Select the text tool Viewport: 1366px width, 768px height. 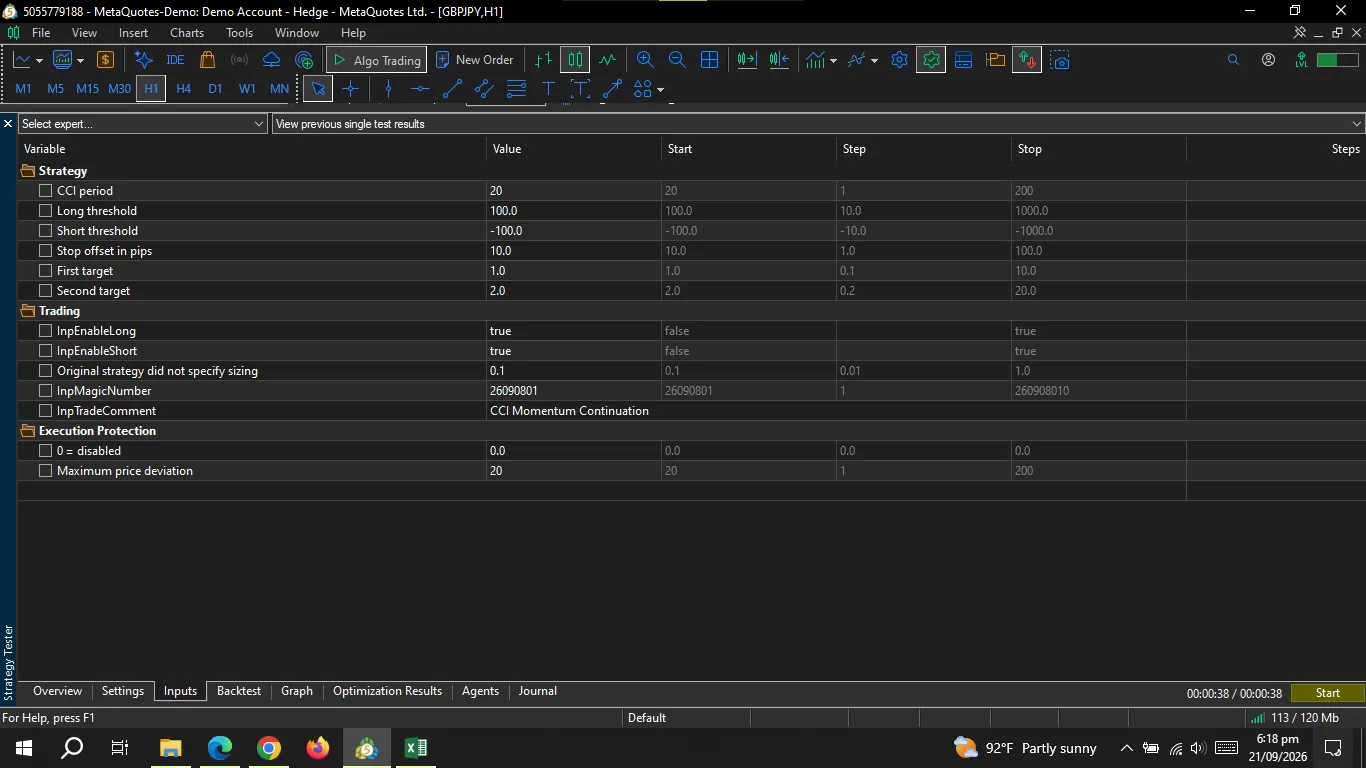(x=548, y=89)
